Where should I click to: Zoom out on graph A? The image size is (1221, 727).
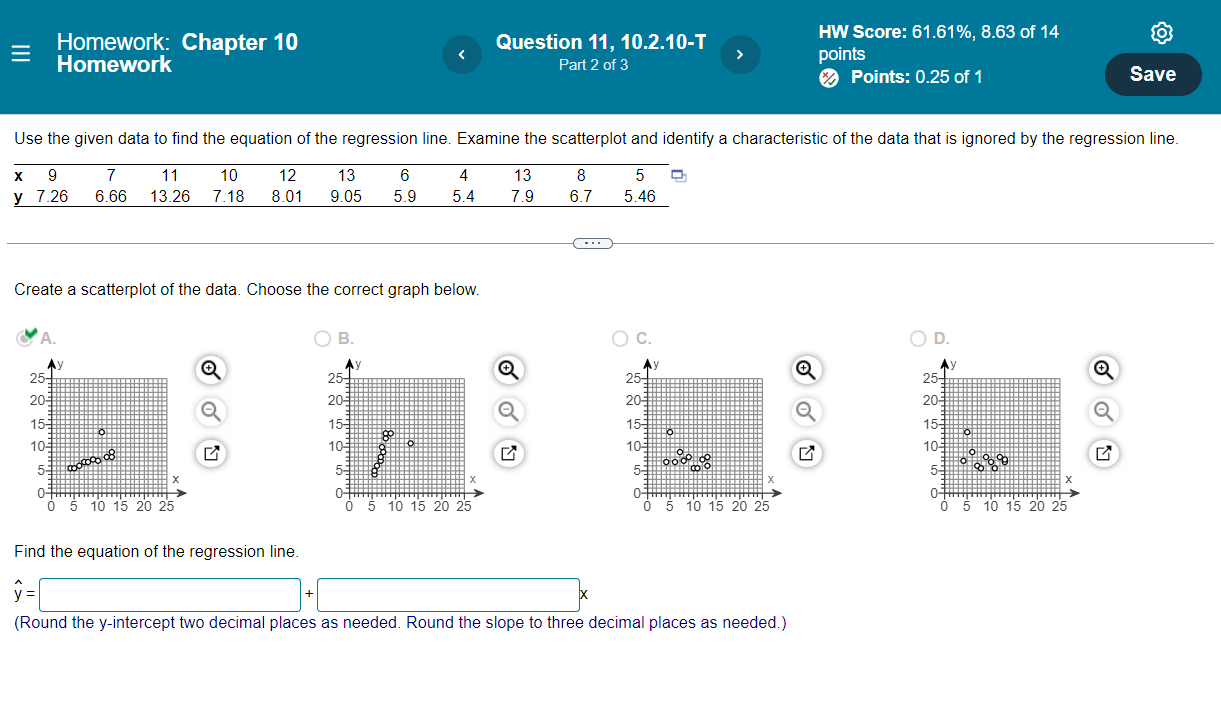click(x=210, y=411)
